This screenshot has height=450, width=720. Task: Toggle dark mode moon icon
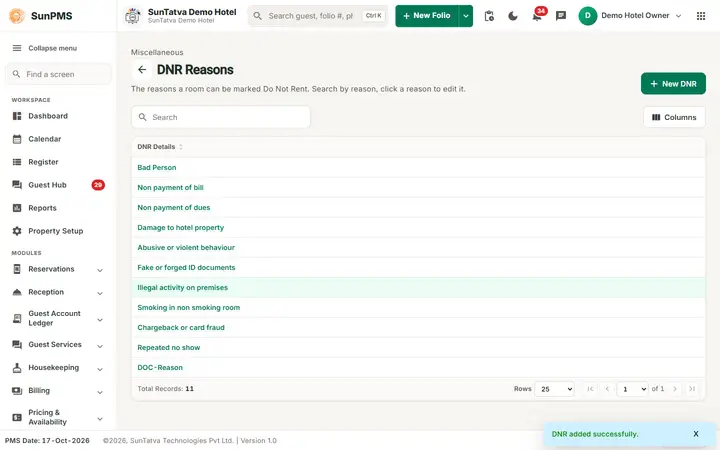513,16
